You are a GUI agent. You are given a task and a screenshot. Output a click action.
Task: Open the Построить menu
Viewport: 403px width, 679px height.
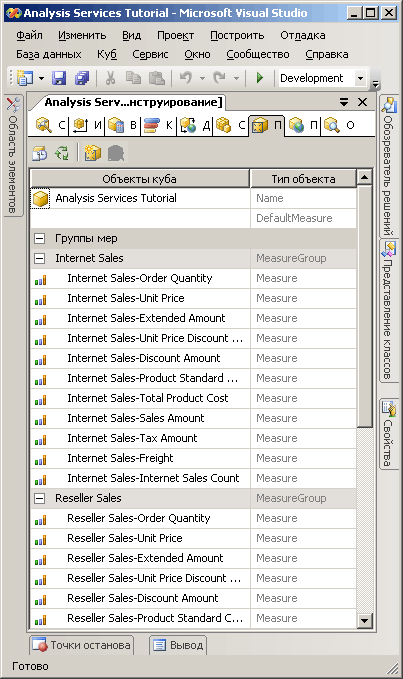[237, 35]
